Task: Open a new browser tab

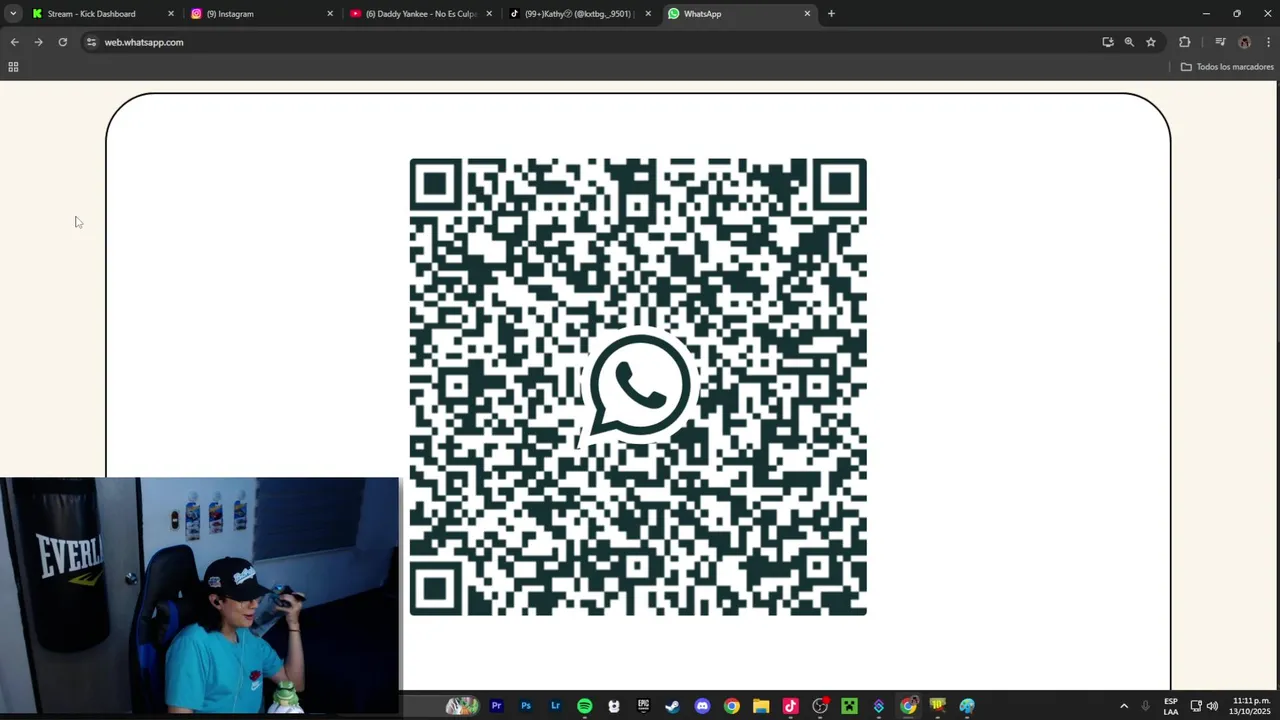Action: (x=831, y=14)
